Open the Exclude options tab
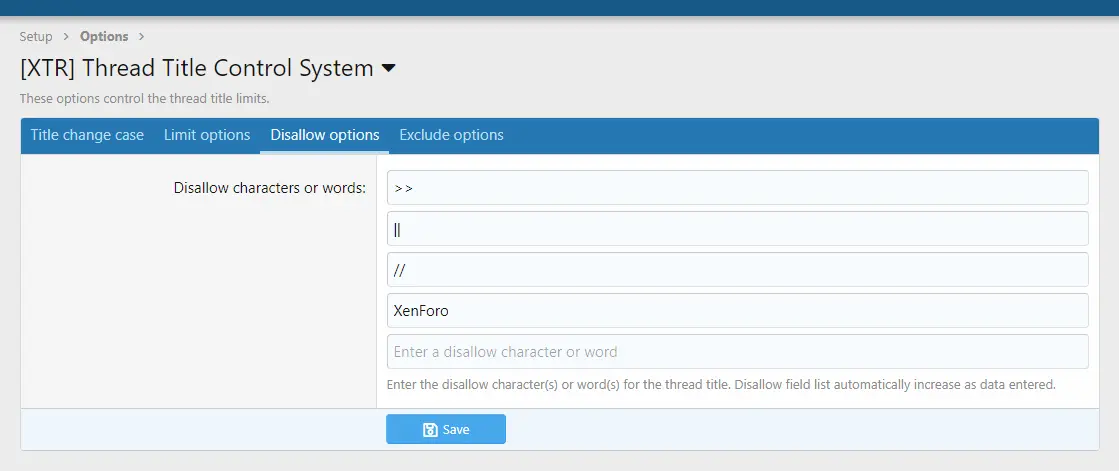Image resolution: width=1119 pixels, height=471 pixels. (451, 135)
